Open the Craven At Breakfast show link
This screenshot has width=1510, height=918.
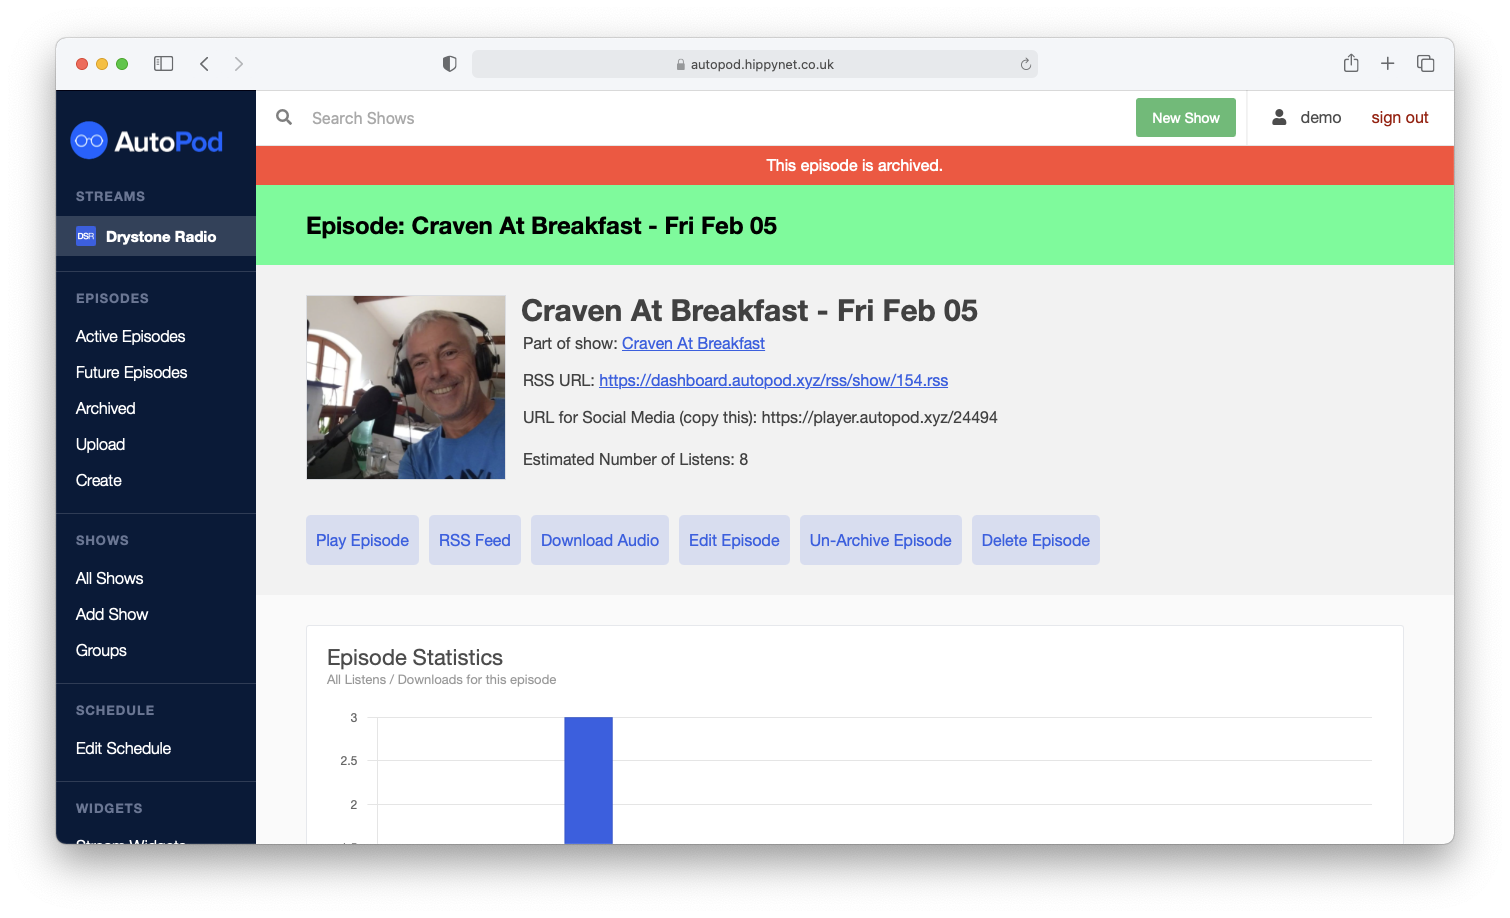(x=693, y=343)
